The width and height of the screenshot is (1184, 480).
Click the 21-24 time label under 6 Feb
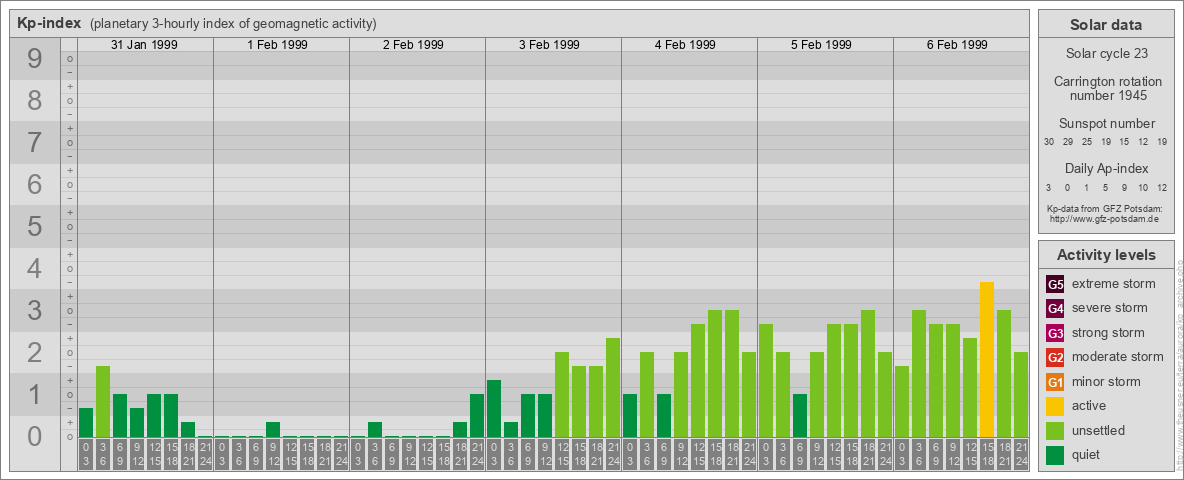pyautogui.click(x=1020, y=453)
